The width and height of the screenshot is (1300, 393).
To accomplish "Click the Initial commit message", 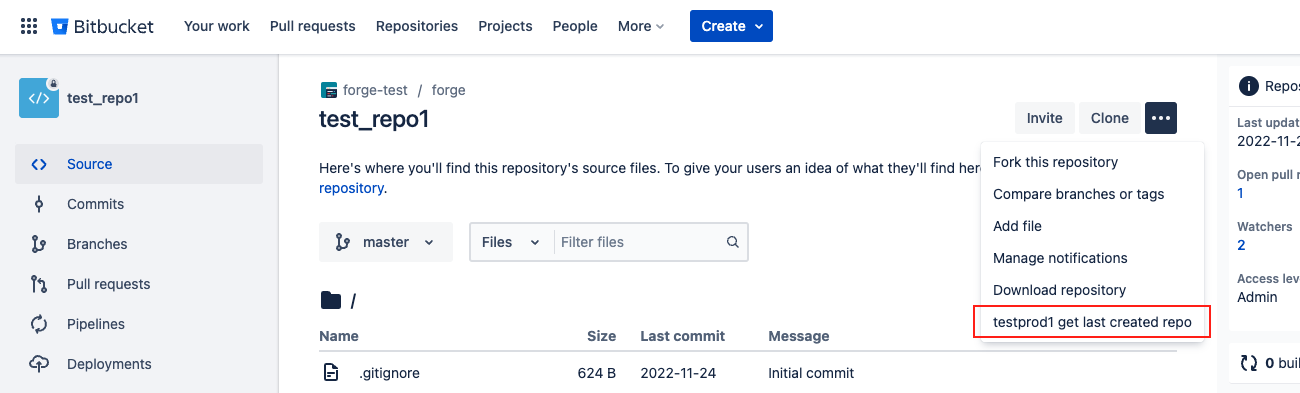I will [x=811, y=373].
